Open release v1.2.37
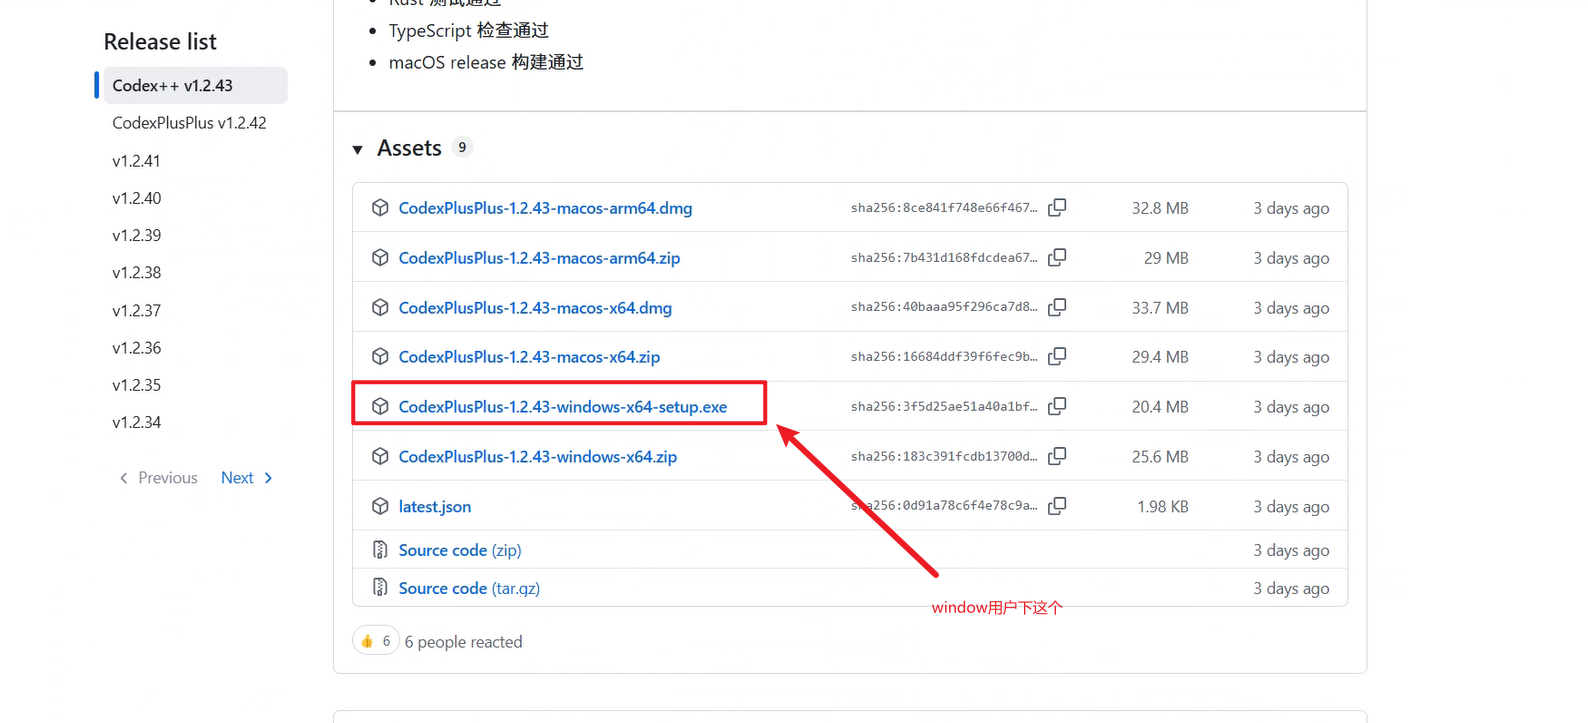 click(136, 310)
